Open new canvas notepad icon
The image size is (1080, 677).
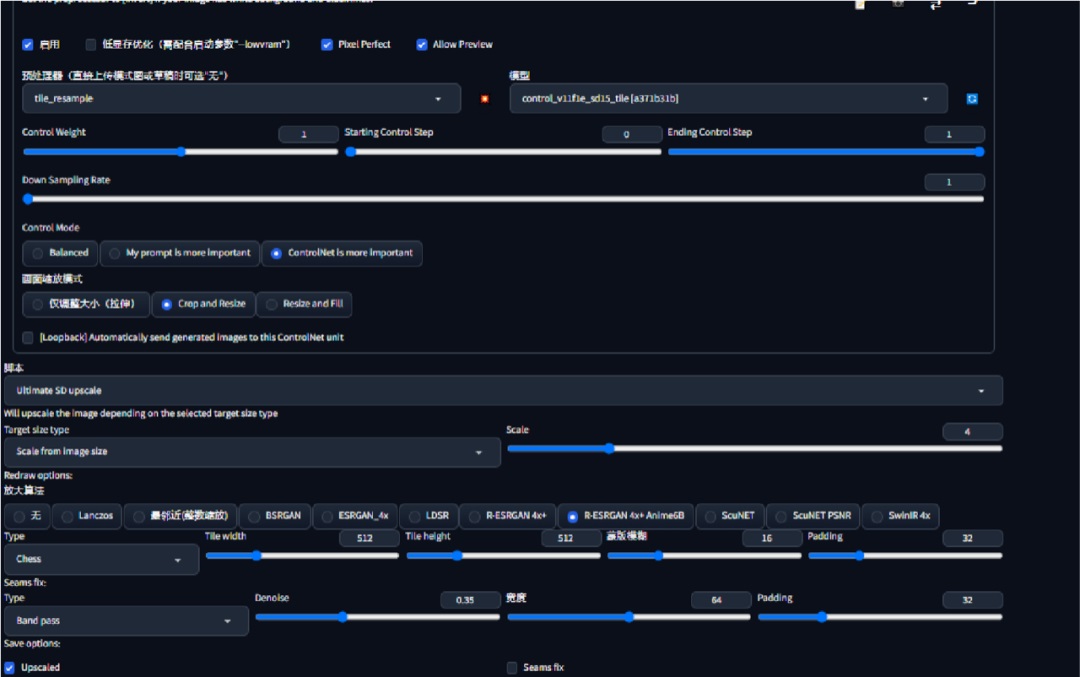point(860,4)
